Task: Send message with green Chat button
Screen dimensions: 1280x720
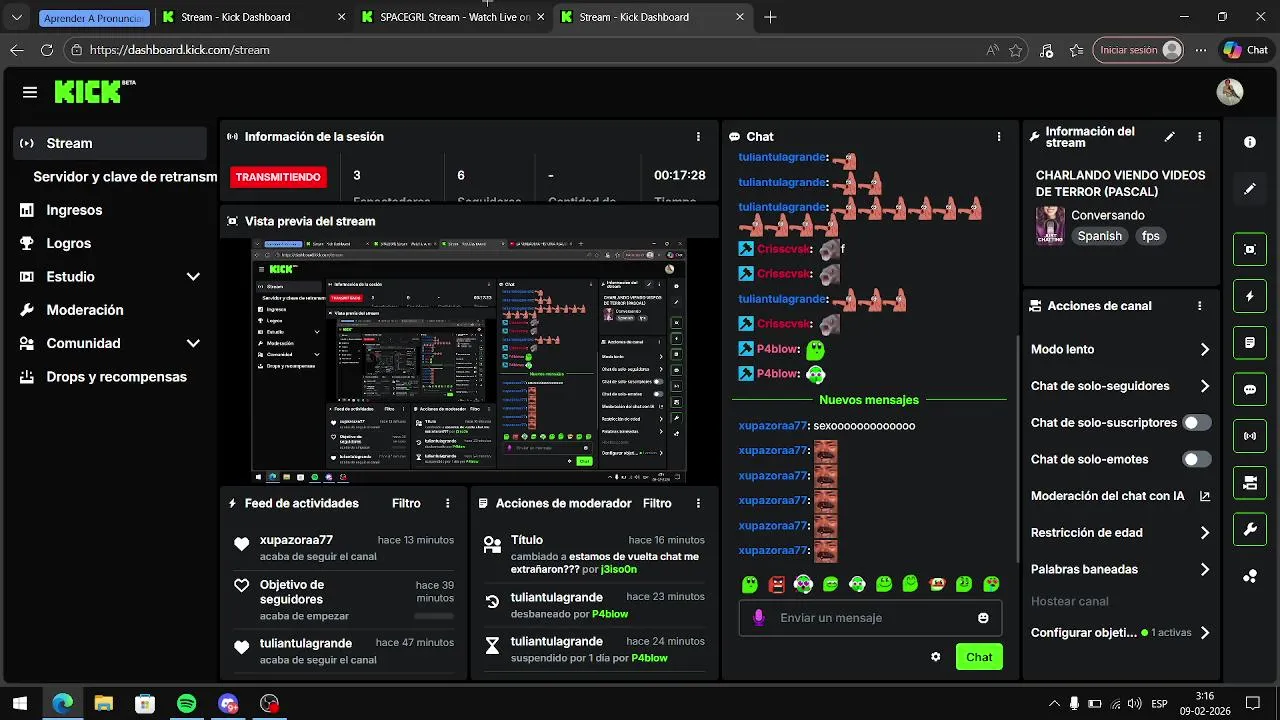Action: point(979,657)
